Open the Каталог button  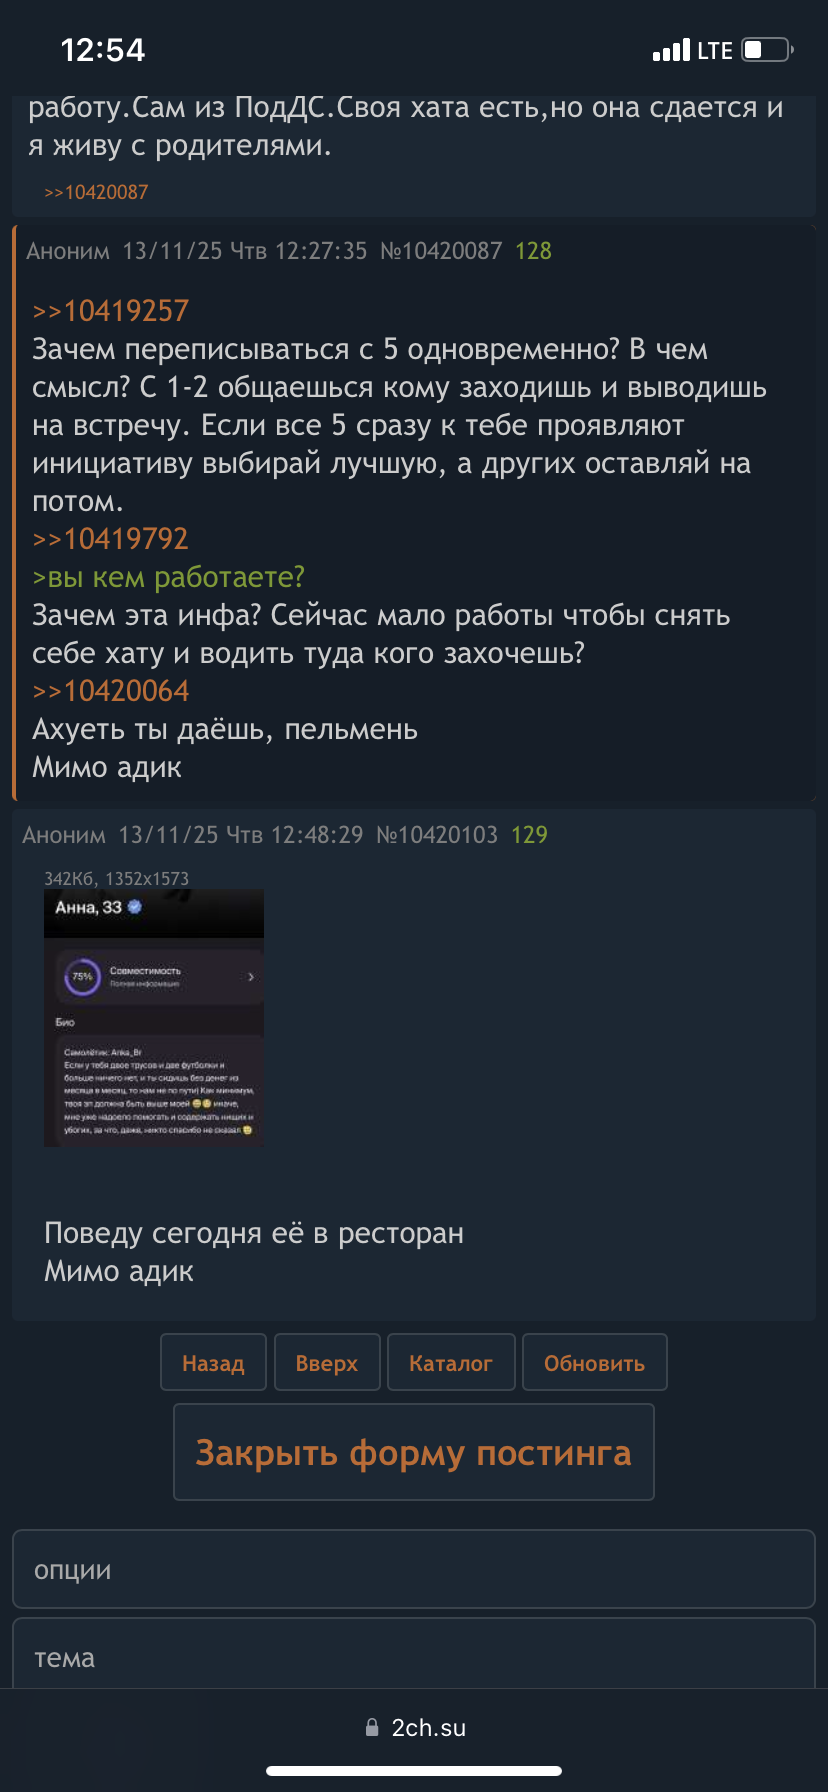click(451, 1362)
